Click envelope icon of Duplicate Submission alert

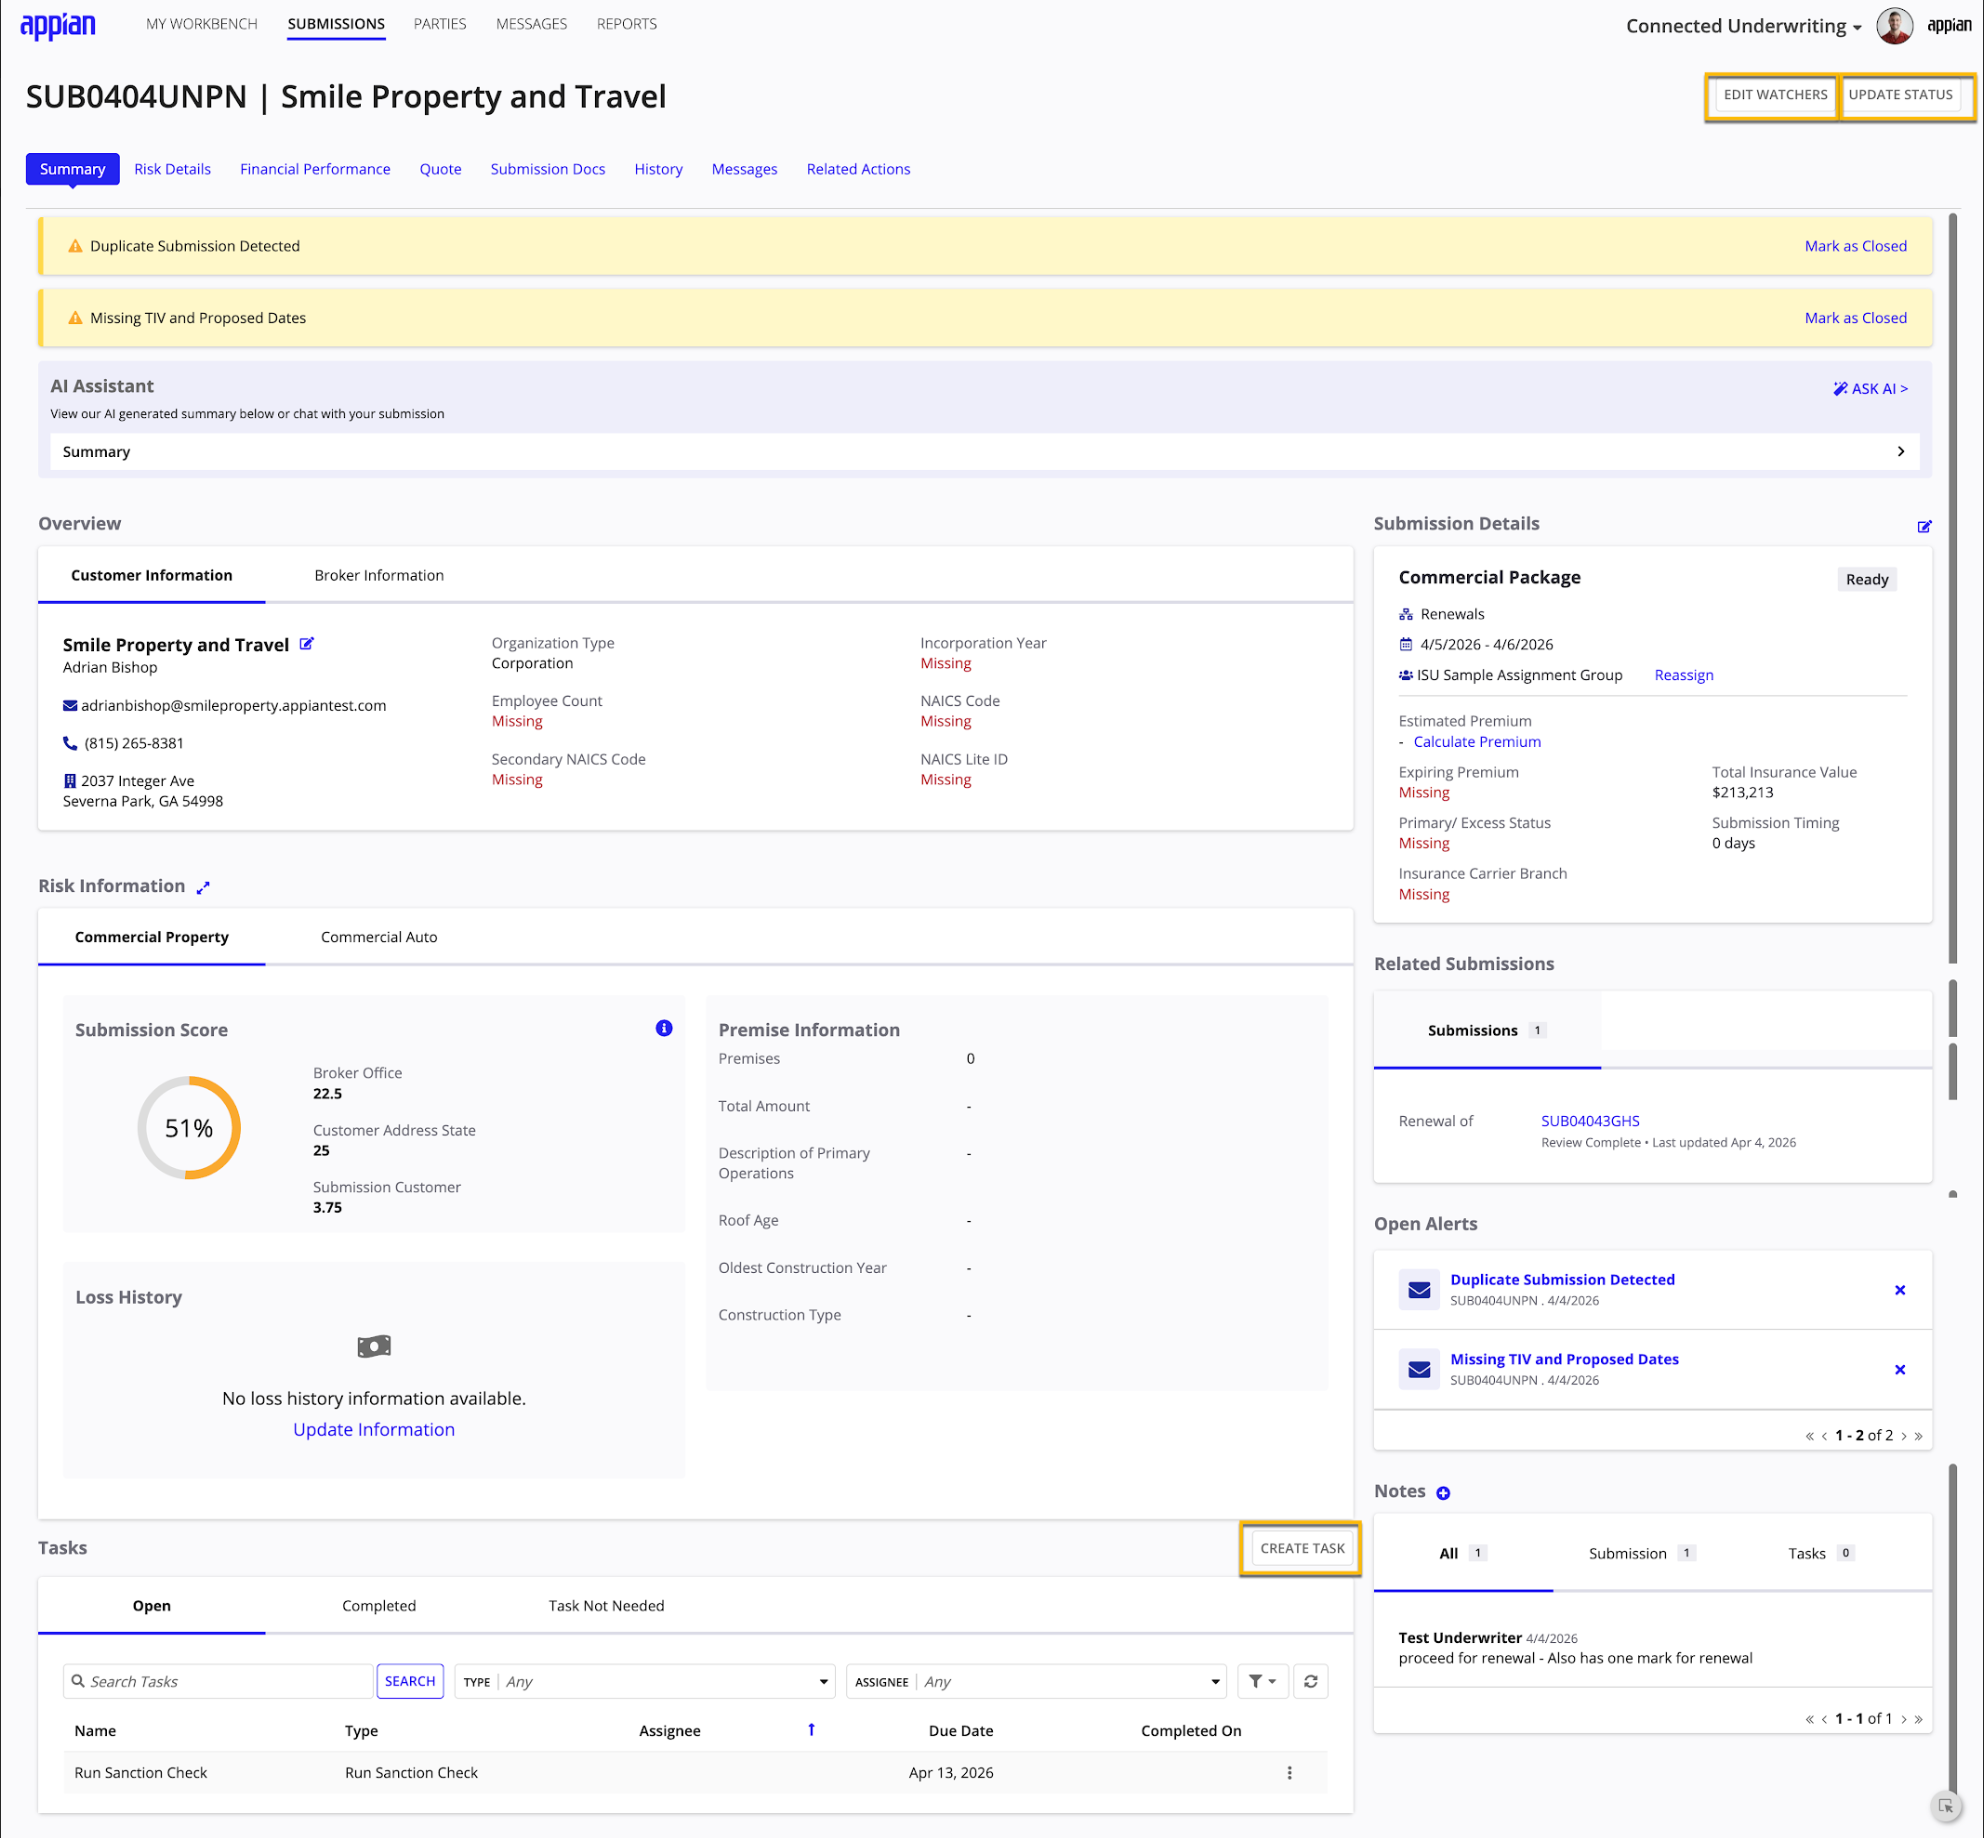[1419, 1290]
